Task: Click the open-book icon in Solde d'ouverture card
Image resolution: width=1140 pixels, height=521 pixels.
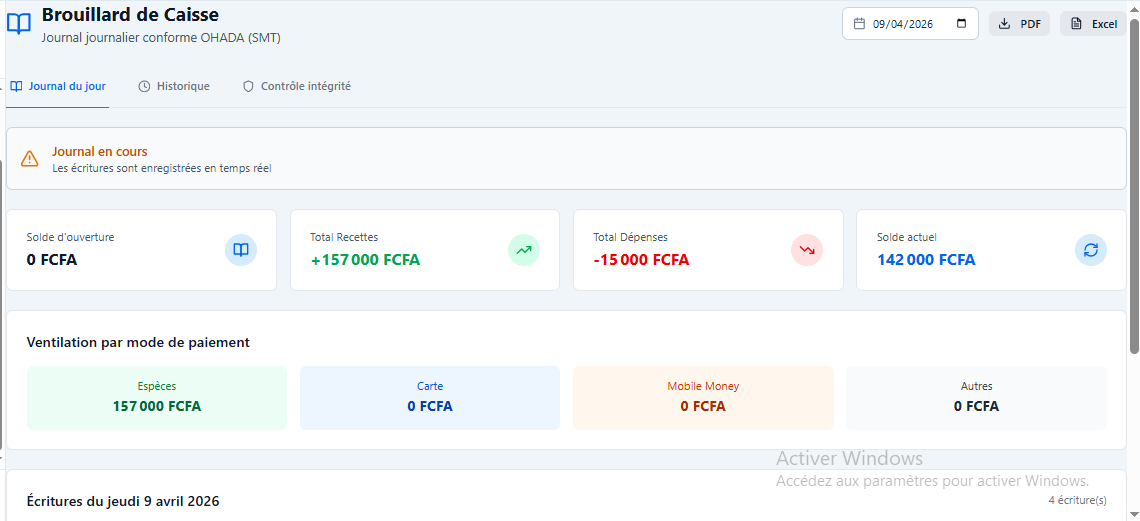Action: [241, 250]
